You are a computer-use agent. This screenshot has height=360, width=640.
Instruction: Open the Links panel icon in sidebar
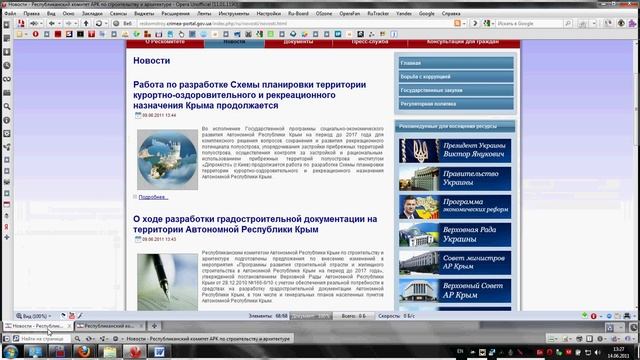tap(7, 79)
